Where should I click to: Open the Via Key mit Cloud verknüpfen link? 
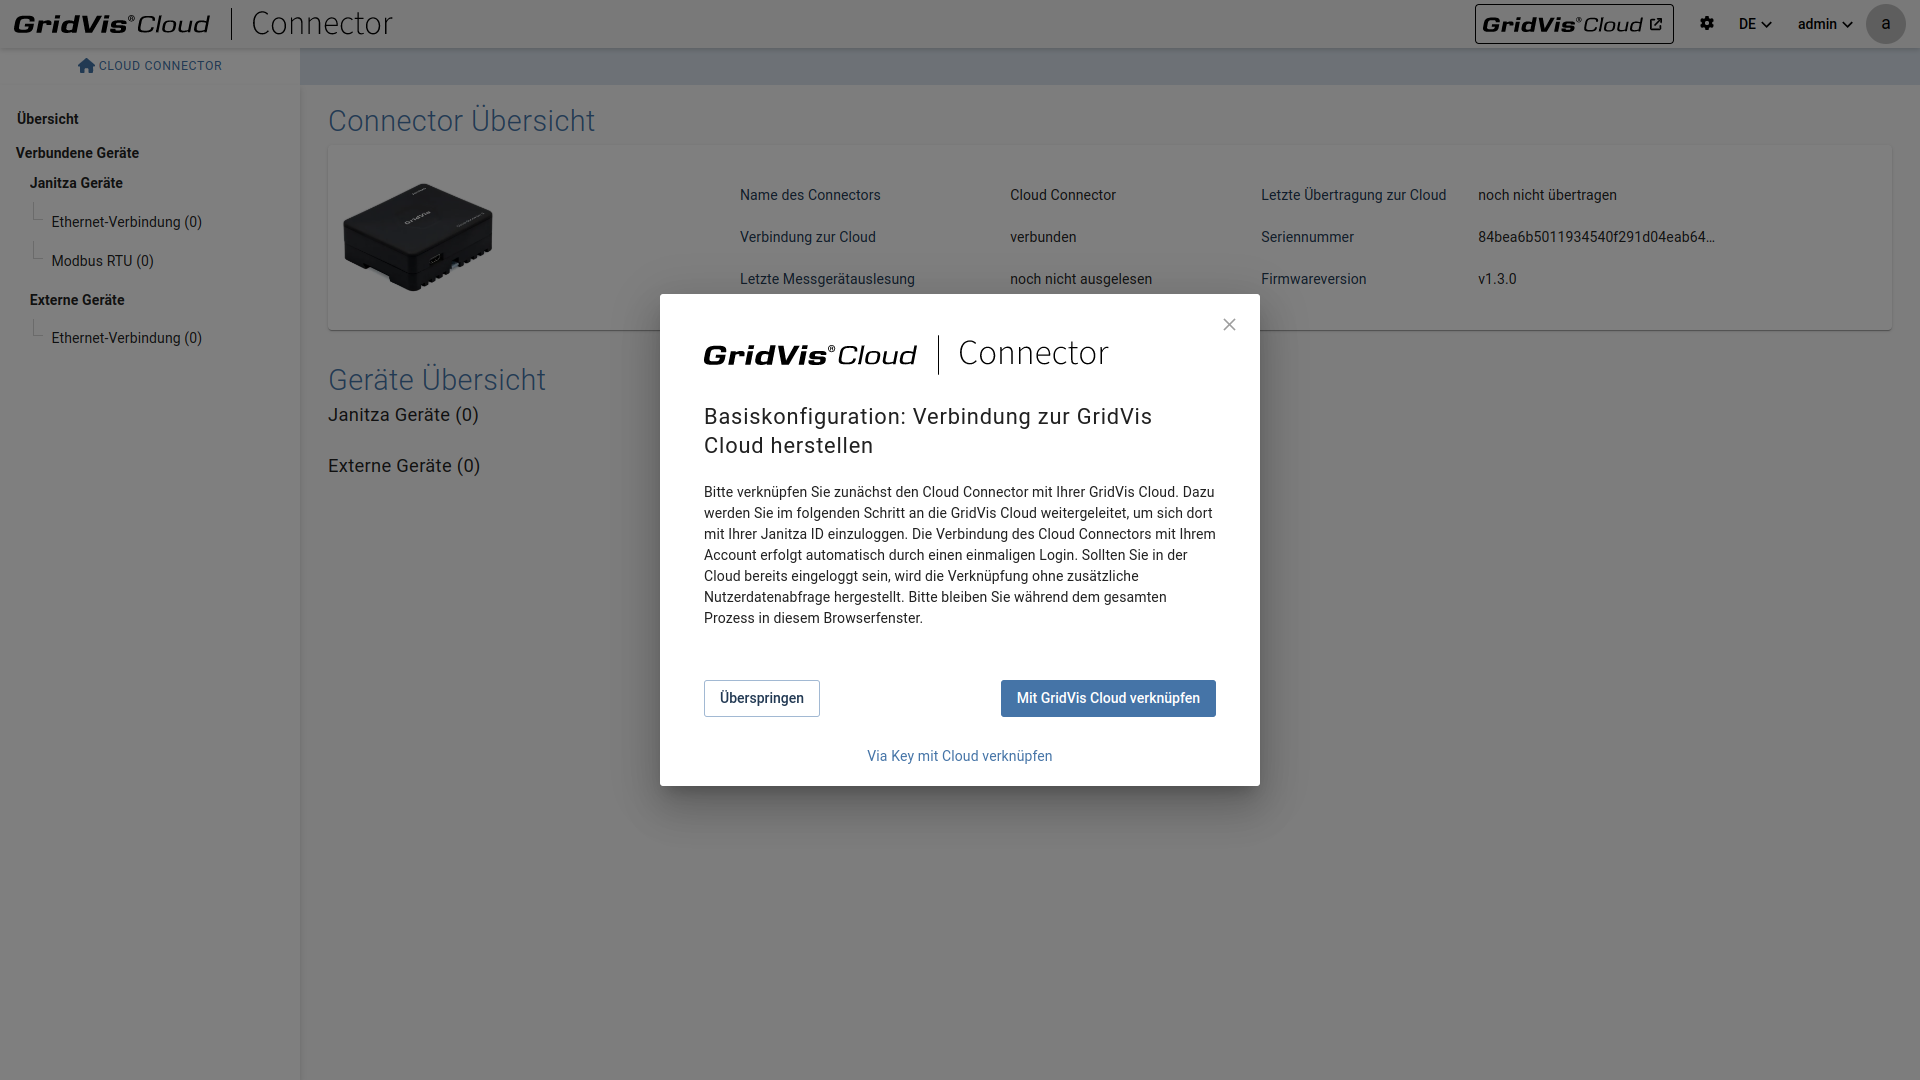click(960, 756)
